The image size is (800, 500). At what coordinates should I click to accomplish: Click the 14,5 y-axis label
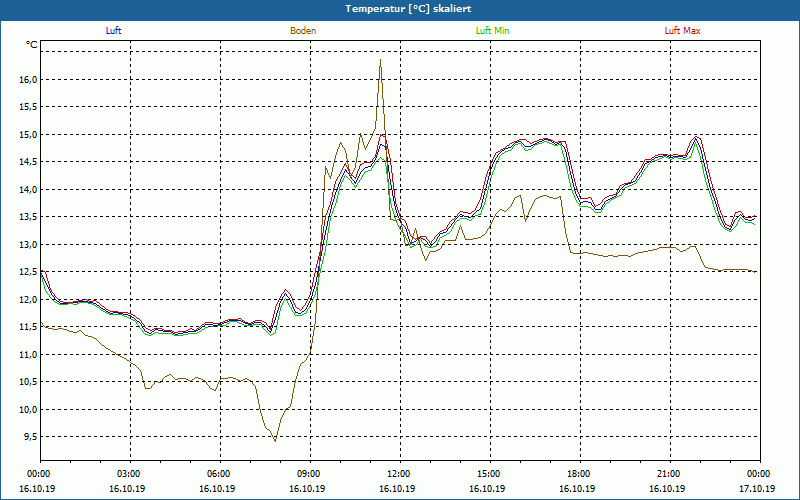(x=29, y=162)
